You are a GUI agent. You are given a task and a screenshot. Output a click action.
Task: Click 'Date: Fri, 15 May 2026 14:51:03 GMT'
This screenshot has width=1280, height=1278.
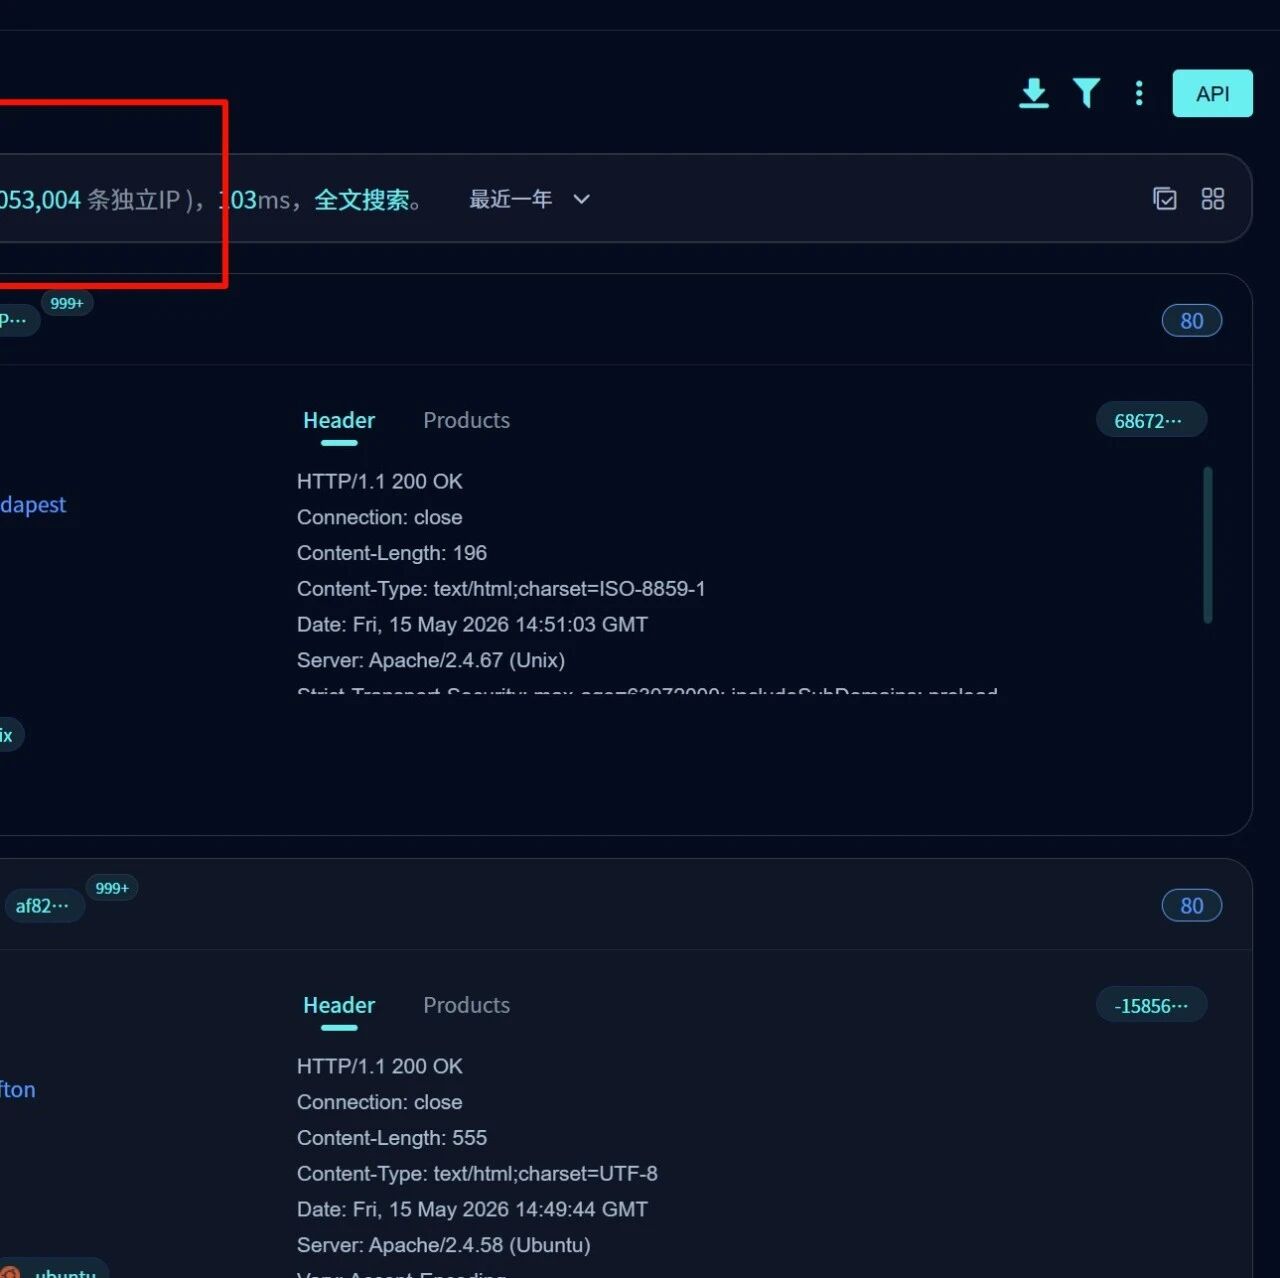point(472,625)
